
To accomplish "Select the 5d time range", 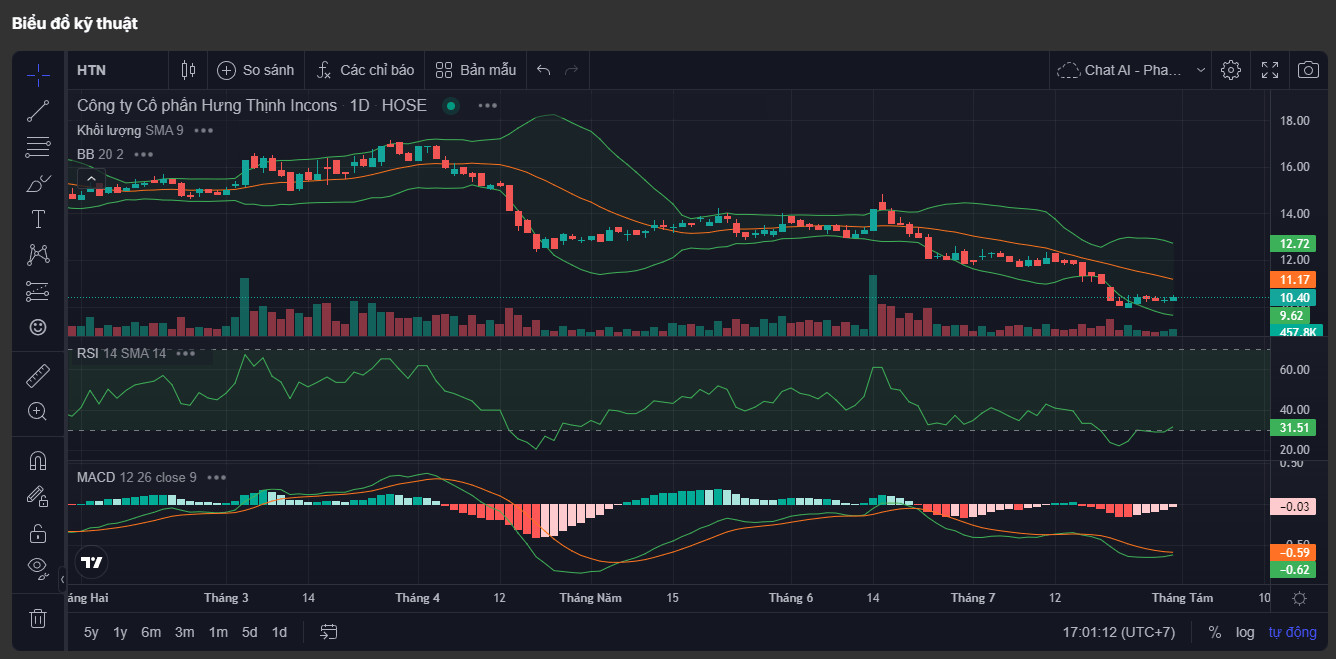I will [x=249, y=632].
